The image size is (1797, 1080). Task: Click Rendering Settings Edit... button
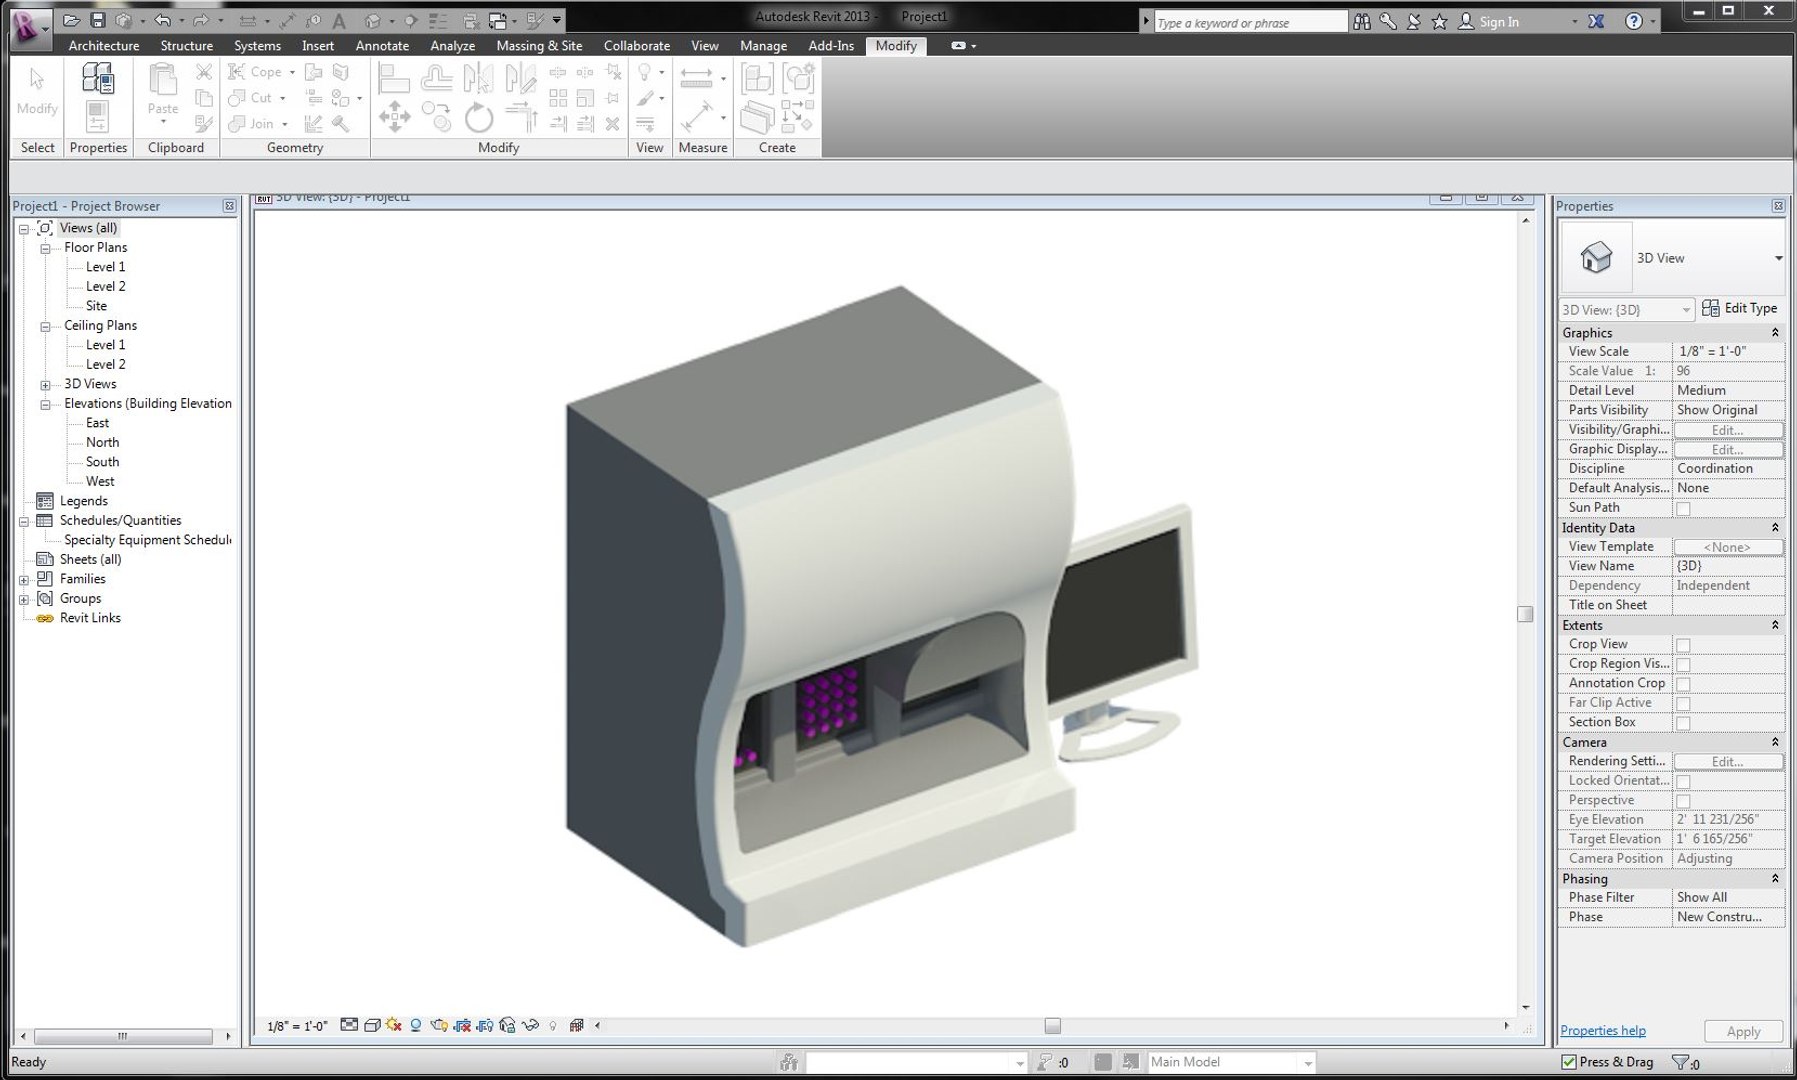click(1728, 762)
